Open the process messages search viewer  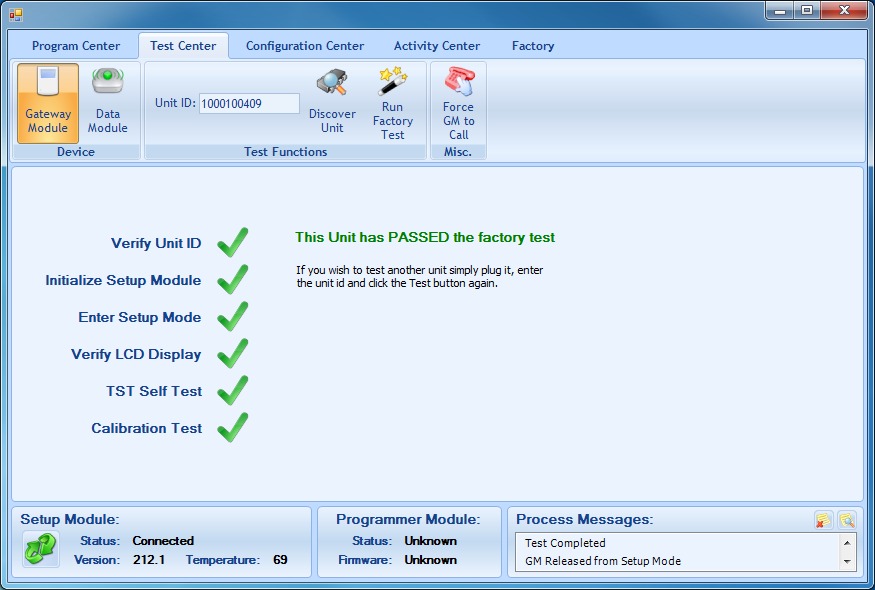[x=847, y=520]
